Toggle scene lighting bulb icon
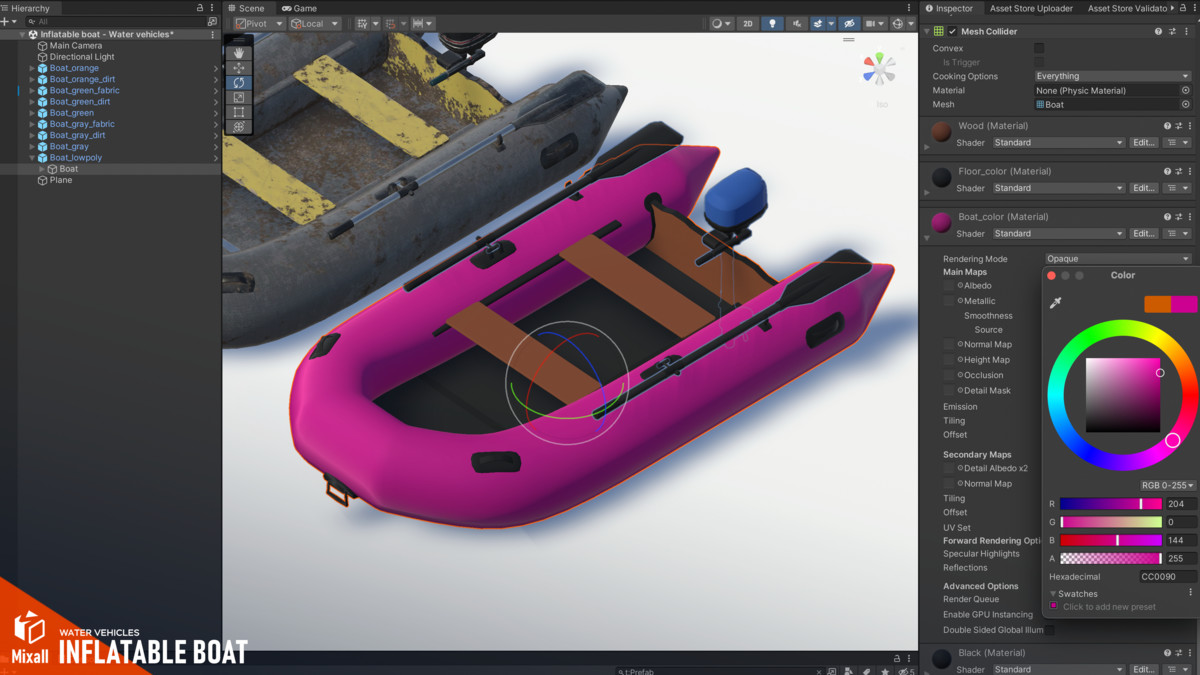 point(772,23)
